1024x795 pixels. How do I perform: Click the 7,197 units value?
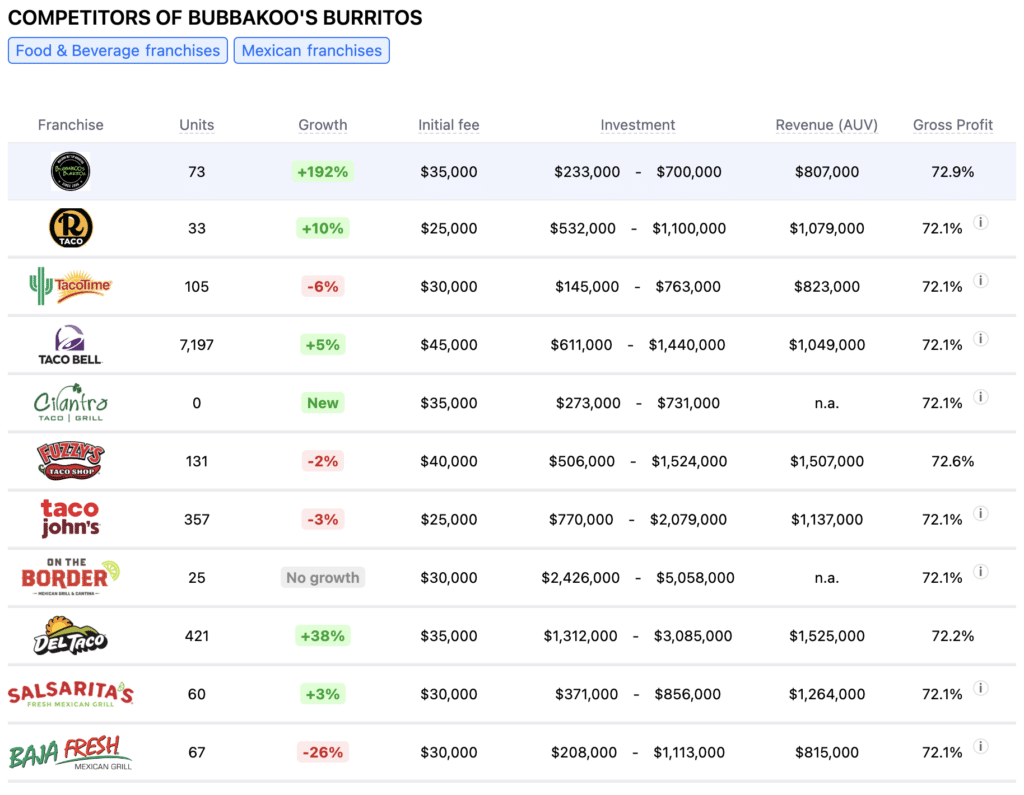point(197,344)
